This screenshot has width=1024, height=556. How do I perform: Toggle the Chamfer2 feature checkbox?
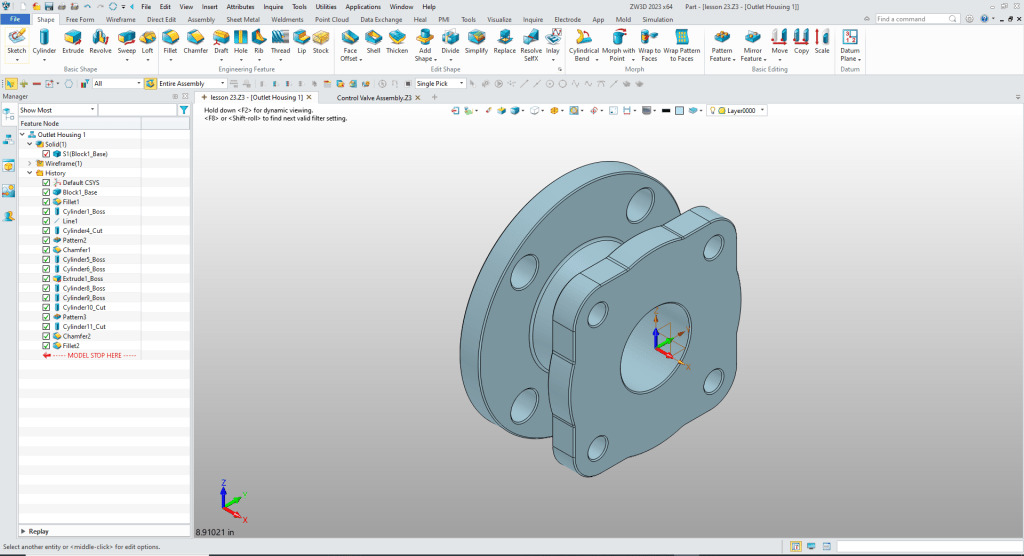pos(47,336)
